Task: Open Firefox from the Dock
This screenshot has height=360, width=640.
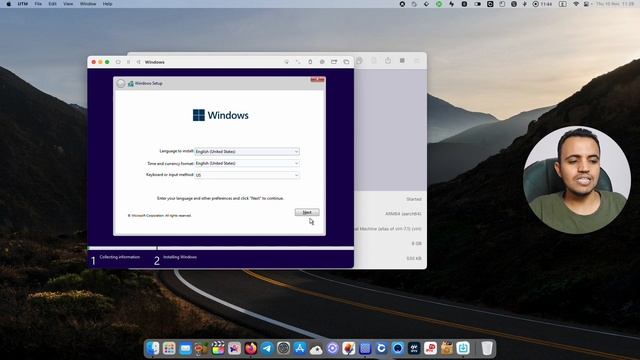Action: [x=251, y=348]
